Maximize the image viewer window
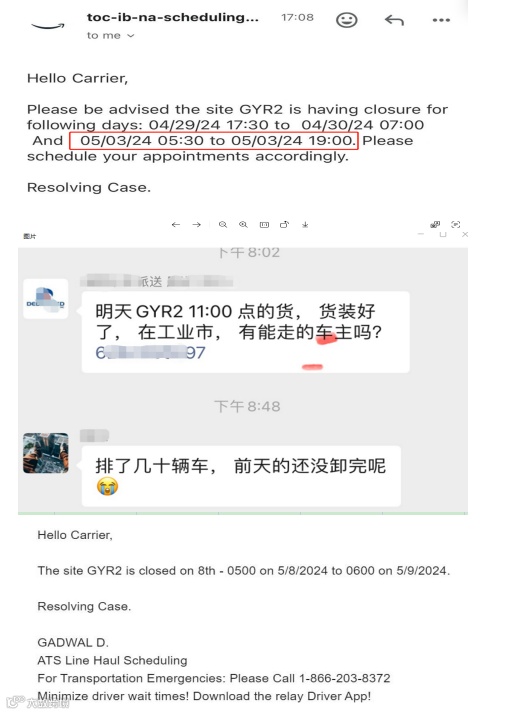 click(x=443, y=235)
